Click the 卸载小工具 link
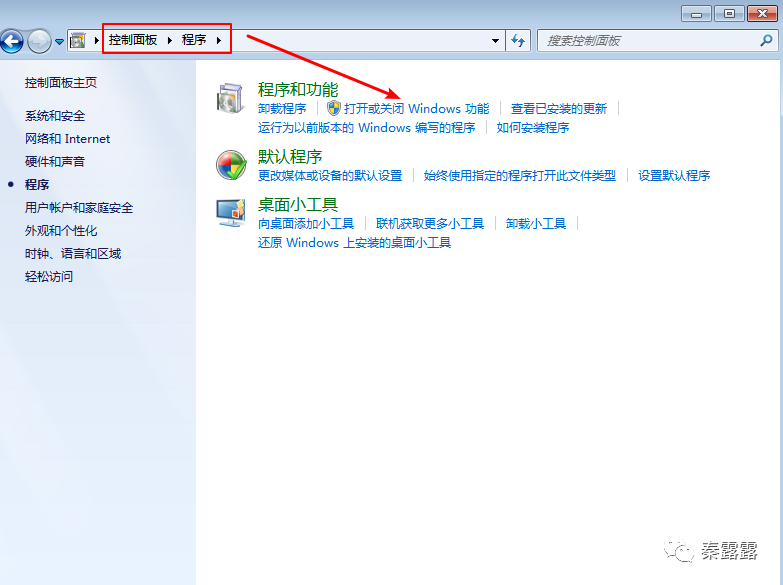Viewport: 783px width, 585px height. pyautogui.click(x=536, y=224)
